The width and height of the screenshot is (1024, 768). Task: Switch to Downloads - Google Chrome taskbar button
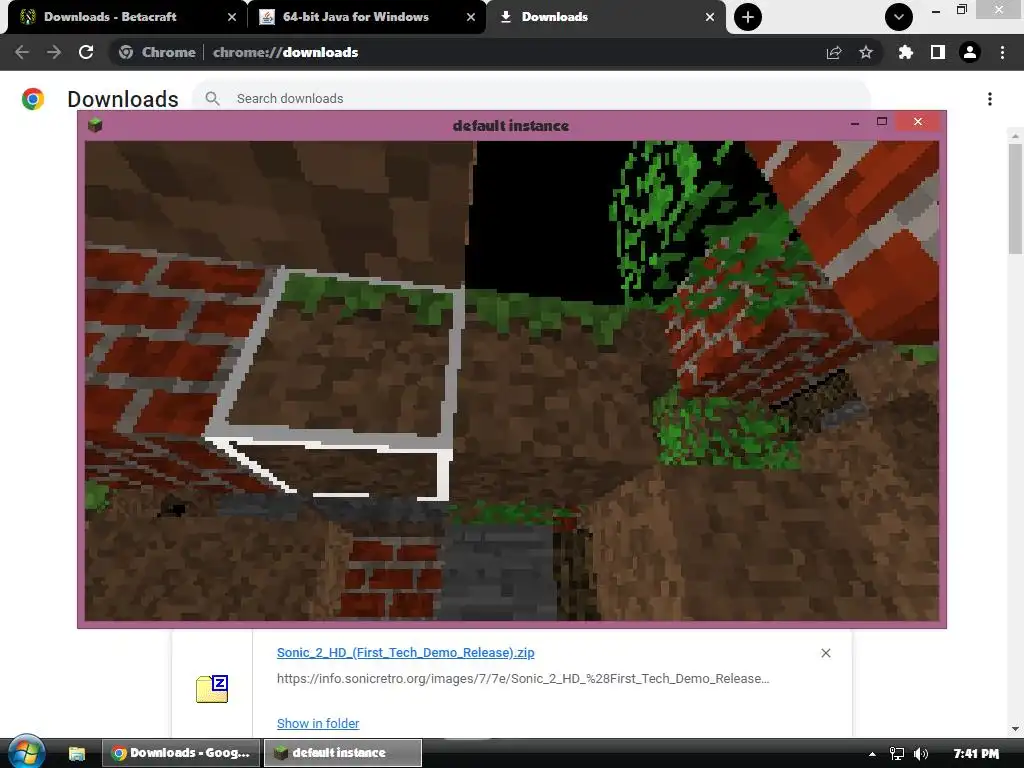point(181,753)
